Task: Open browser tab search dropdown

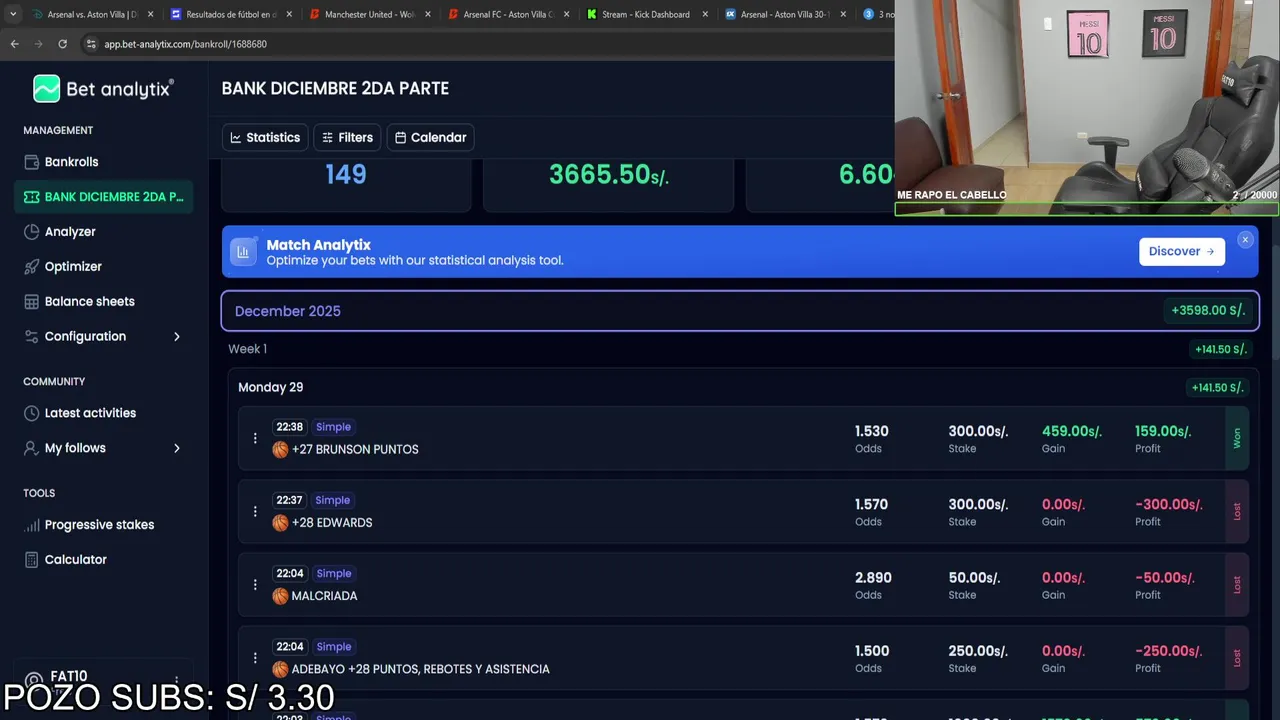Action: [12, 14]
